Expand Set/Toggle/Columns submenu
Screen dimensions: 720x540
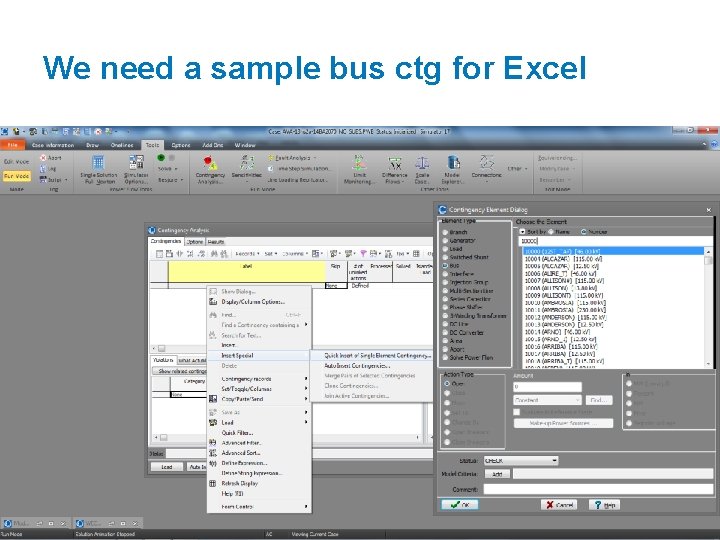pyautogui.click(x=259, y=389)
